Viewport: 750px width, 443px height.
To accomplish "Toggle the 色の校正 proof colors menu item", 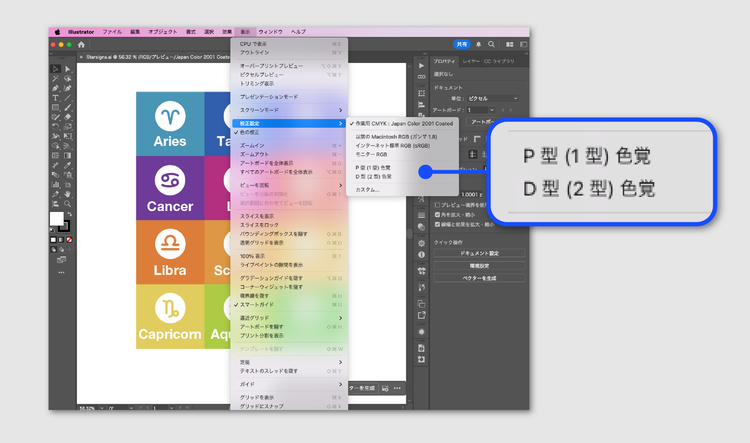I will coord(288,132).
